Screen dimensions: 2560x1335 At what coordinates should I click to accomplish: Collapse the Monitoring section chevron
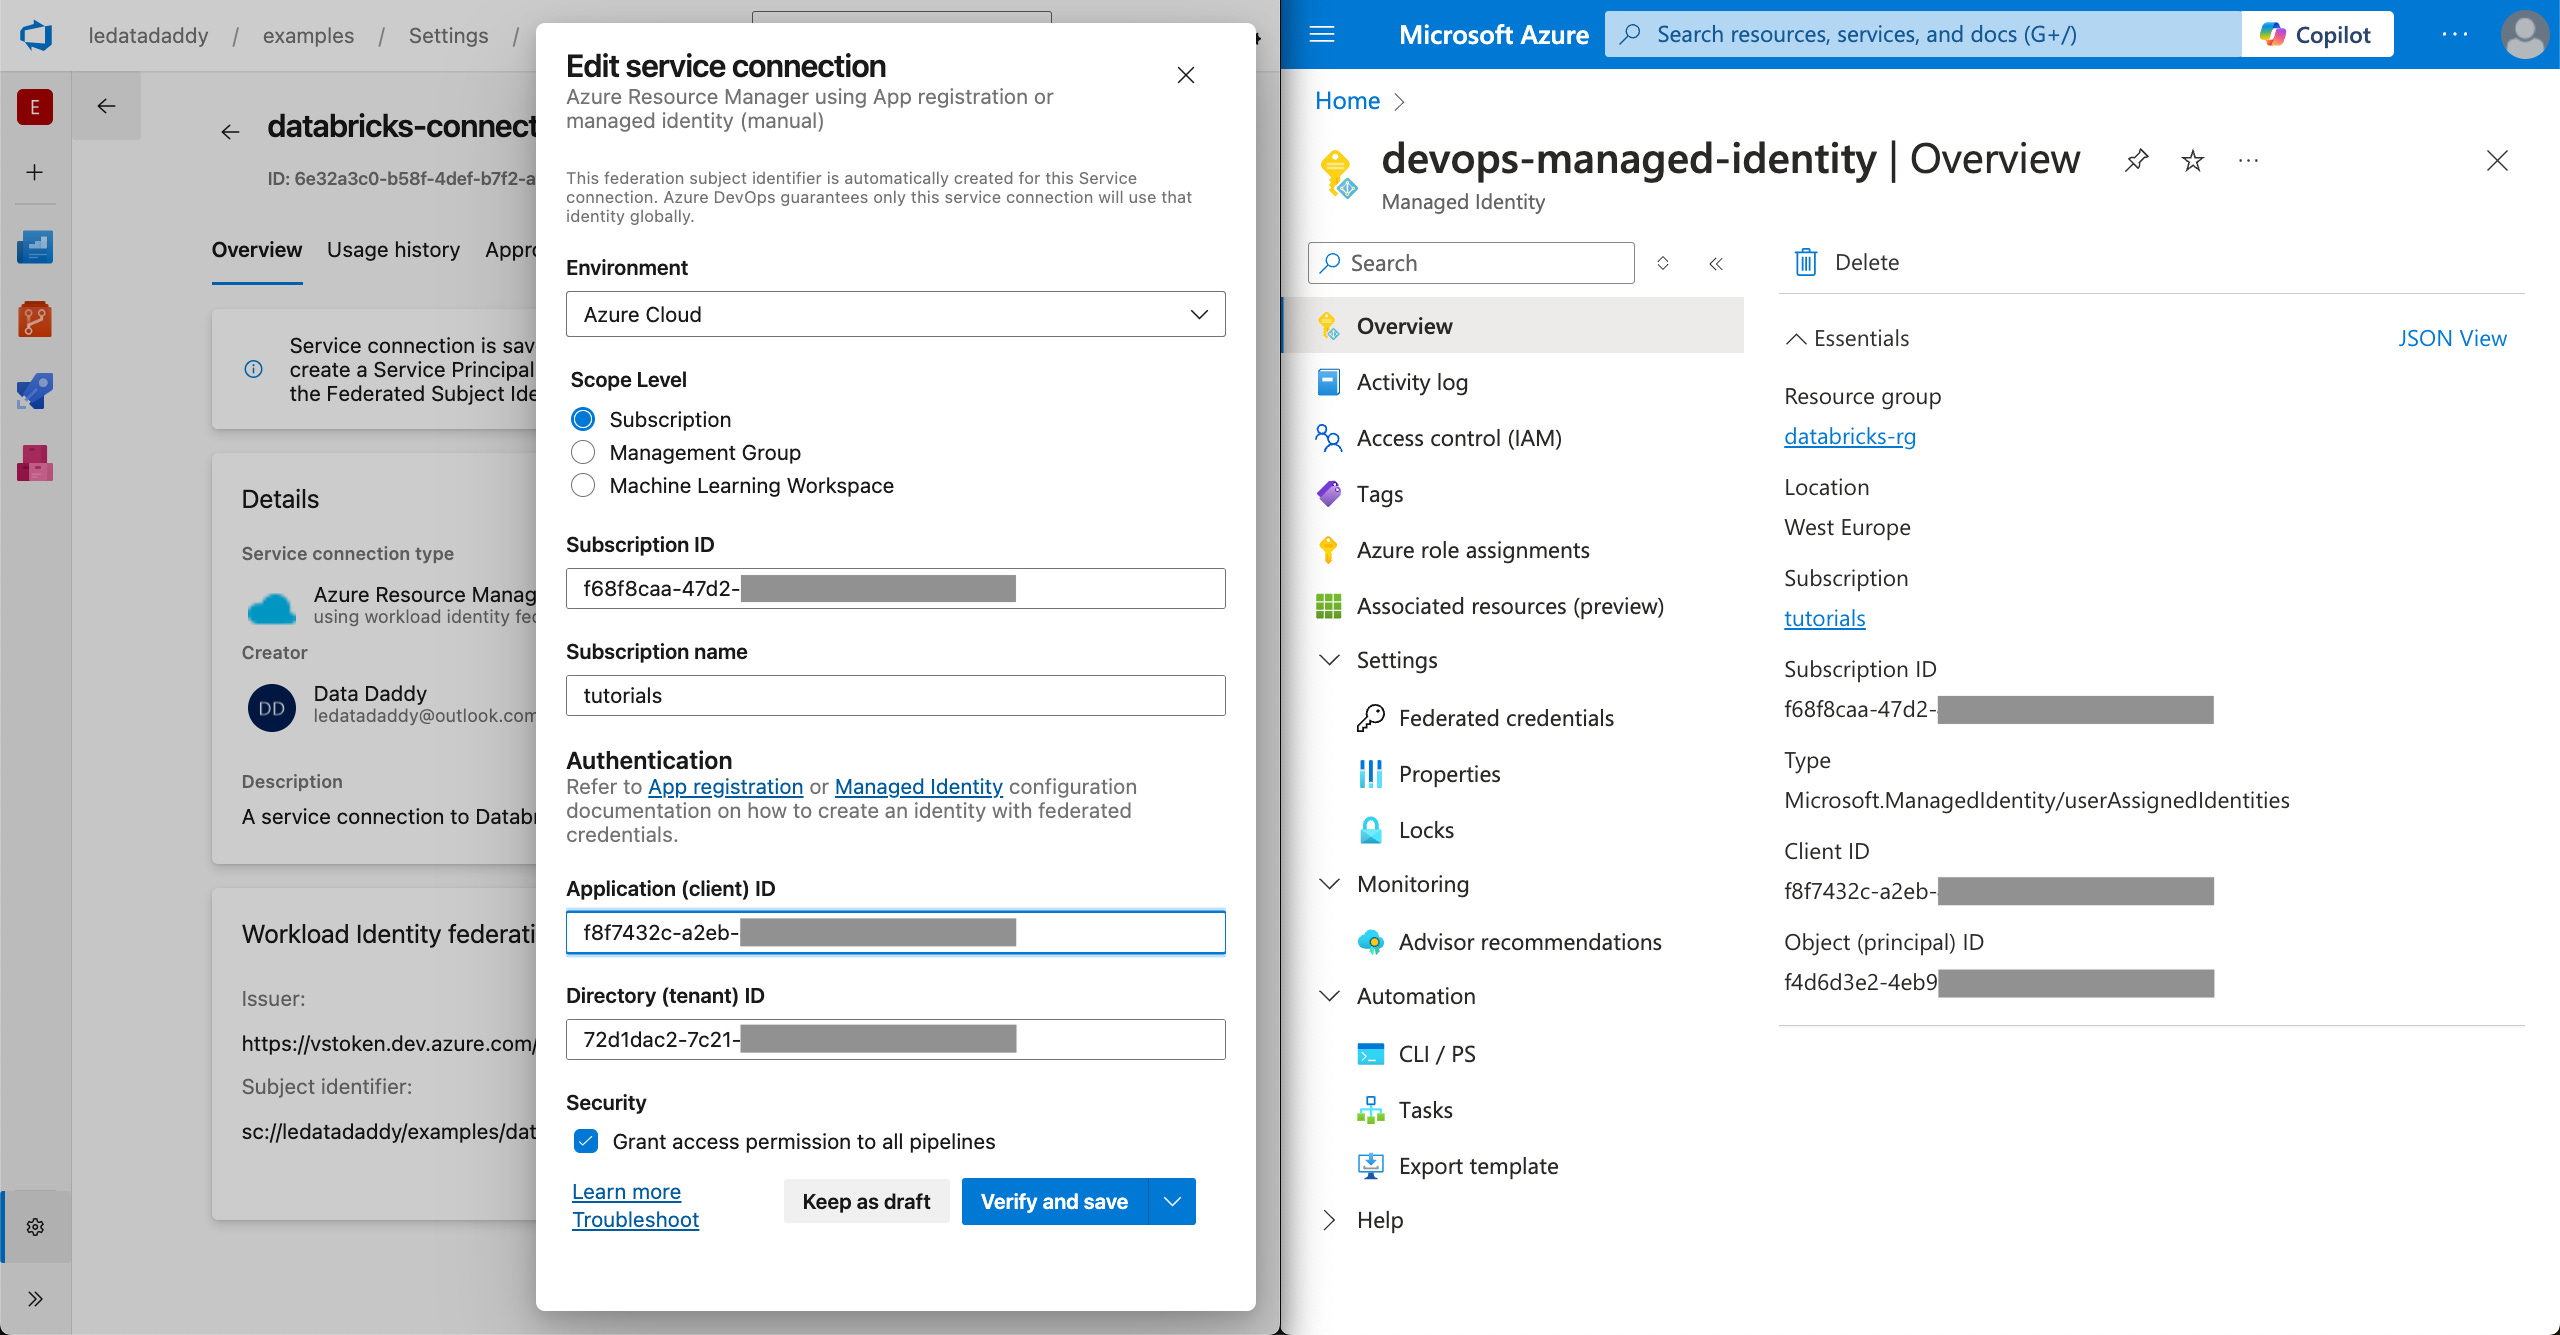click(1330, 884)
